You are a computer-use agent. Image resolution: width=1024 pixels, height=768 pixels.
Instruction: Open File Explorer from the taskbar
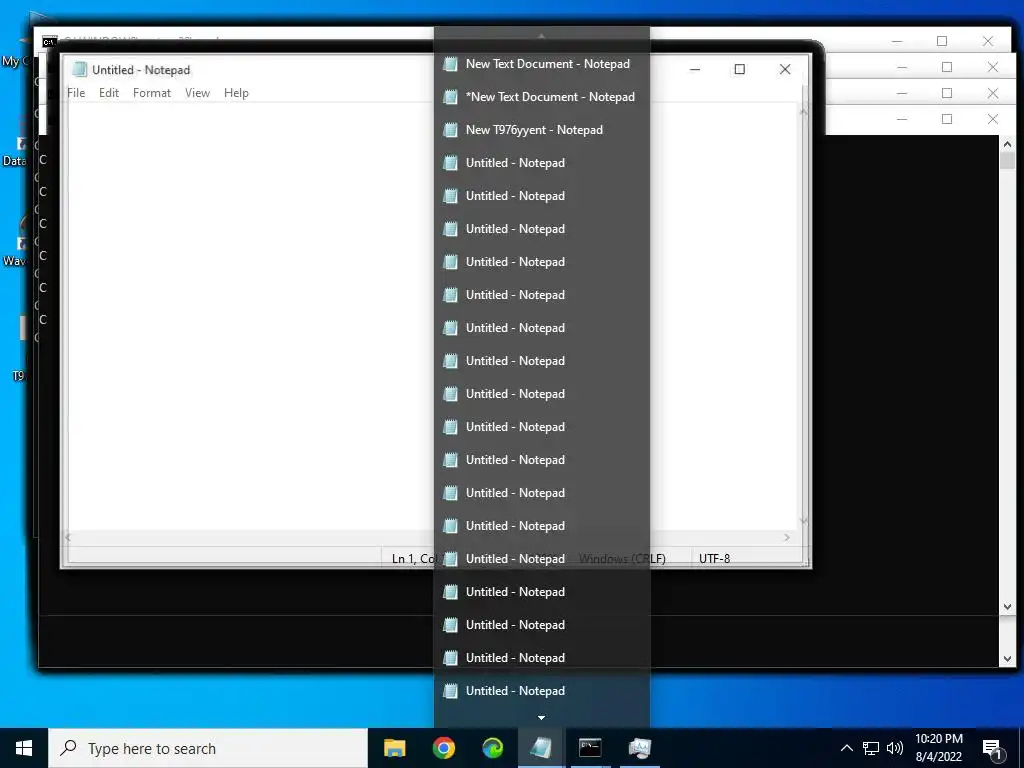394,748
